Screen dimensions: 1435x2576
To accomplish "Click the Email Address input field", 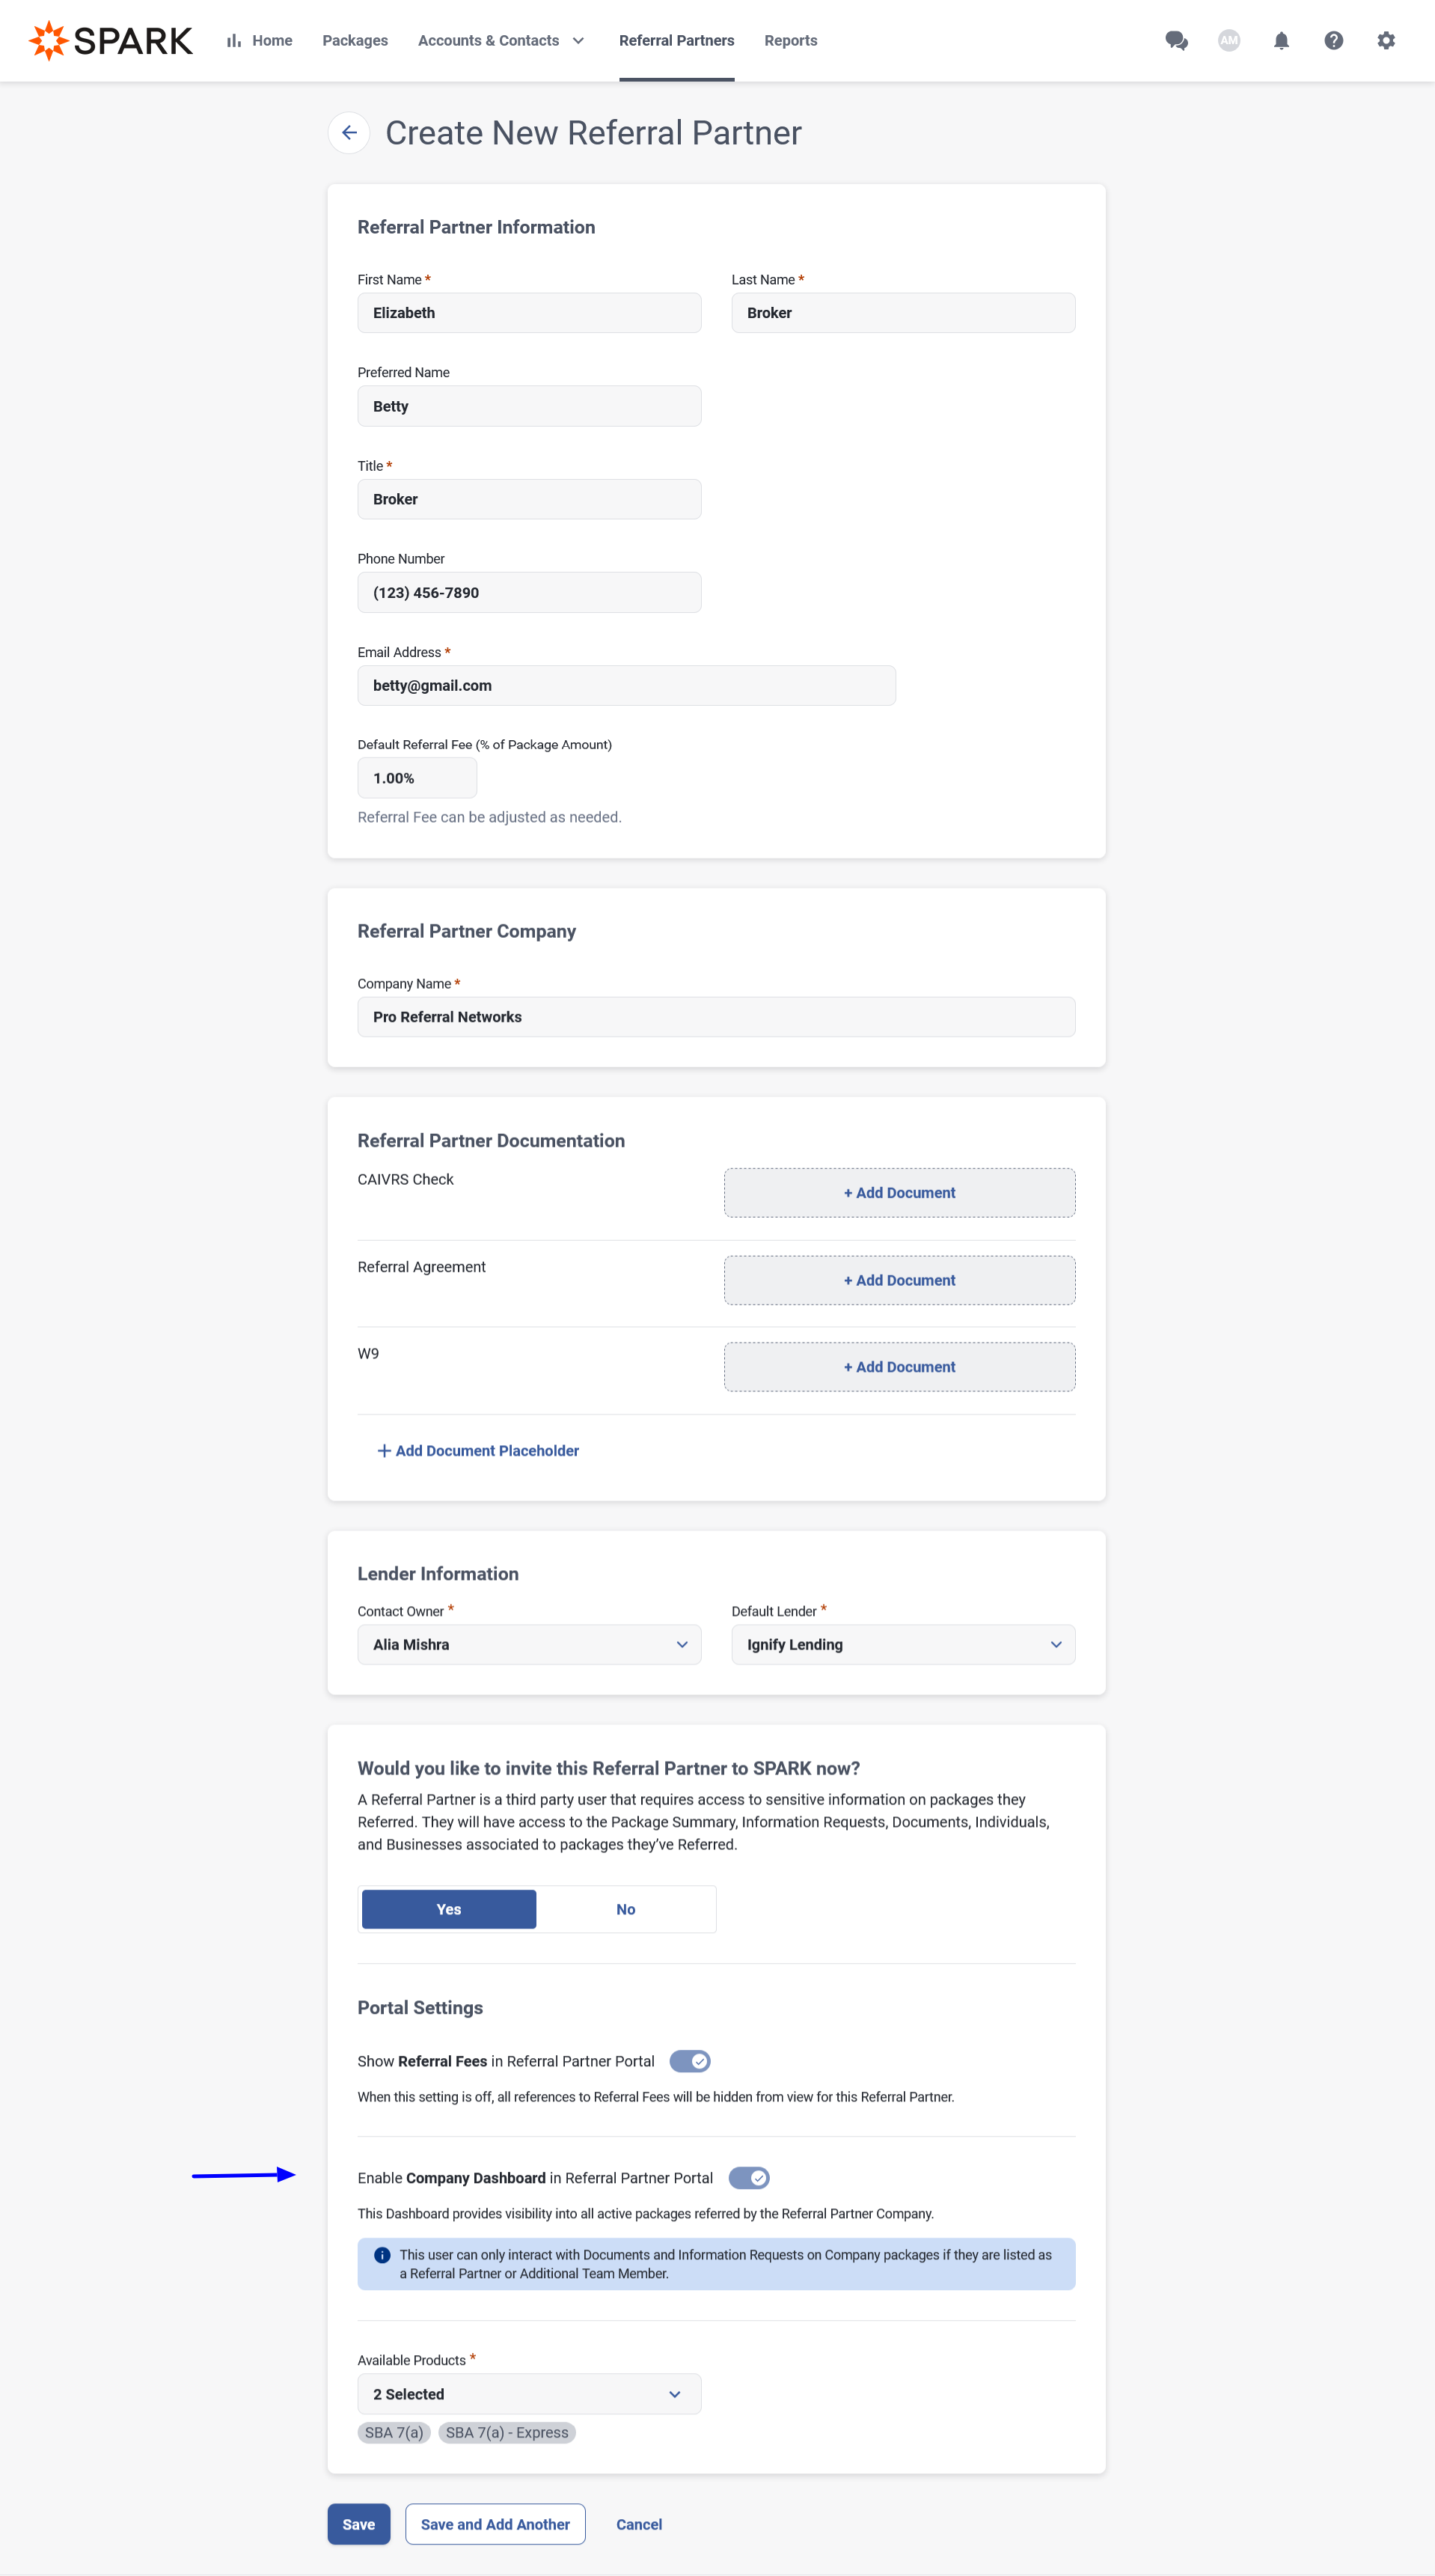I will pos(626,685).
